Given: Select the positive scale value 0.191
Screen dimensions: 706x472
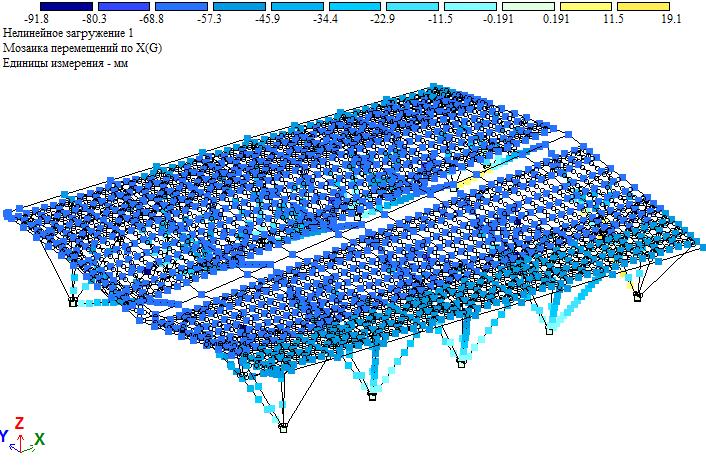Looking at the screenshot, I should pyautogui.click(x=556, y=19).
